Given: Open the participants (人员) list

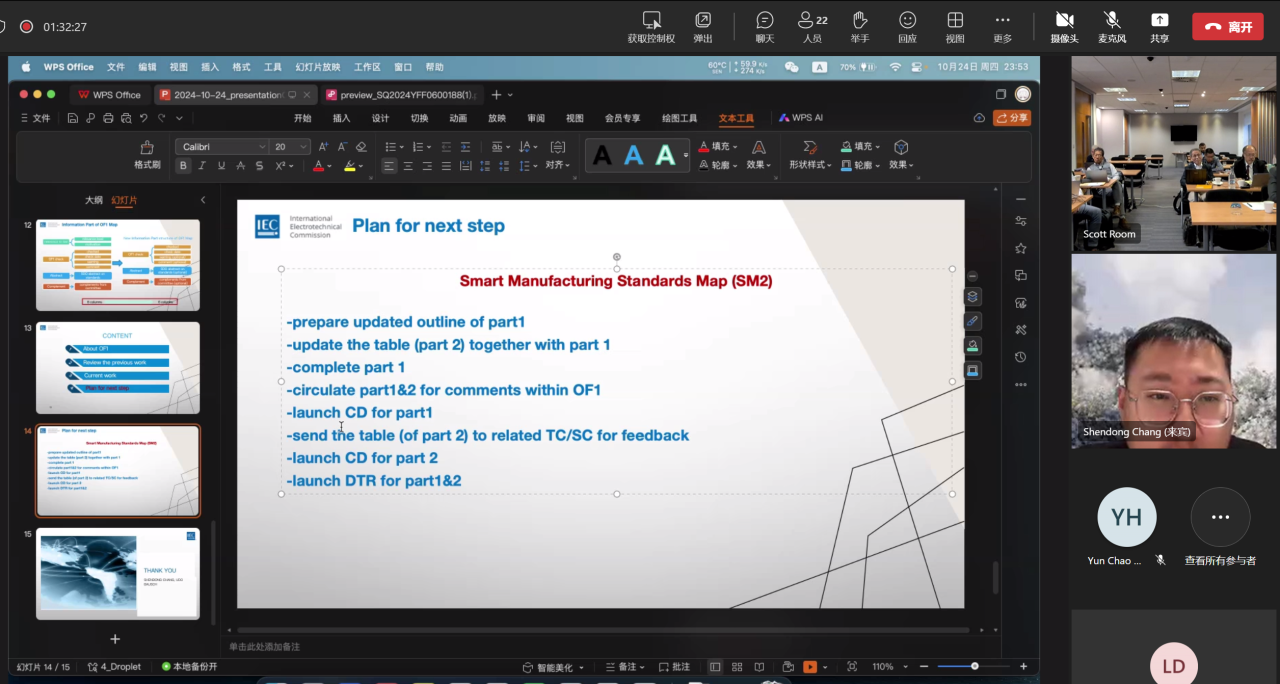Looking at the screenshot, I should [811, 21].
